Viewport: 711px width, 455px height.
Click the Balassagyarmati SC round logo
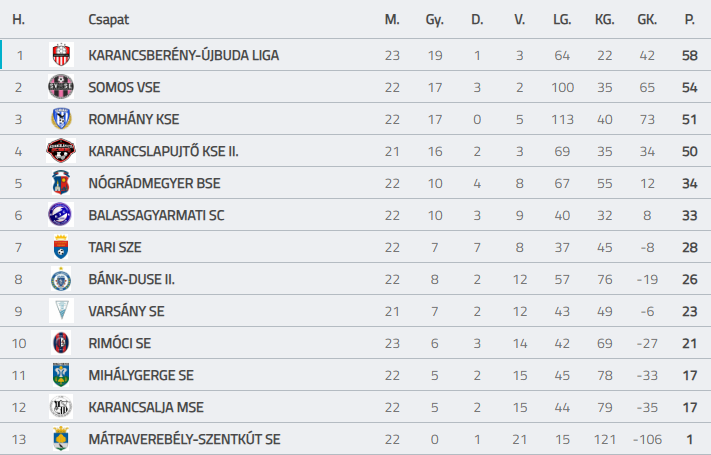[x=61, y=215]
